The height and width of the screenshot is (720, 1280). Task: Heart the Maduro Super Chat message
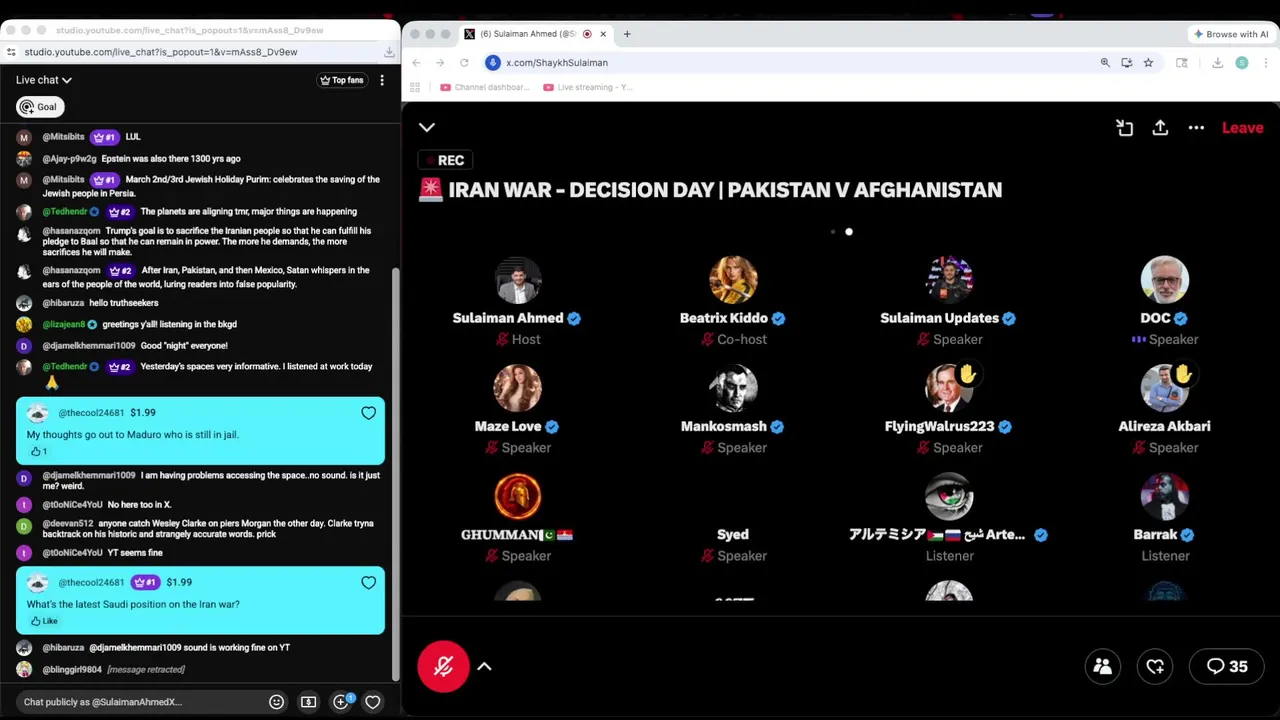pyautogui.click(x=369, y=413)
